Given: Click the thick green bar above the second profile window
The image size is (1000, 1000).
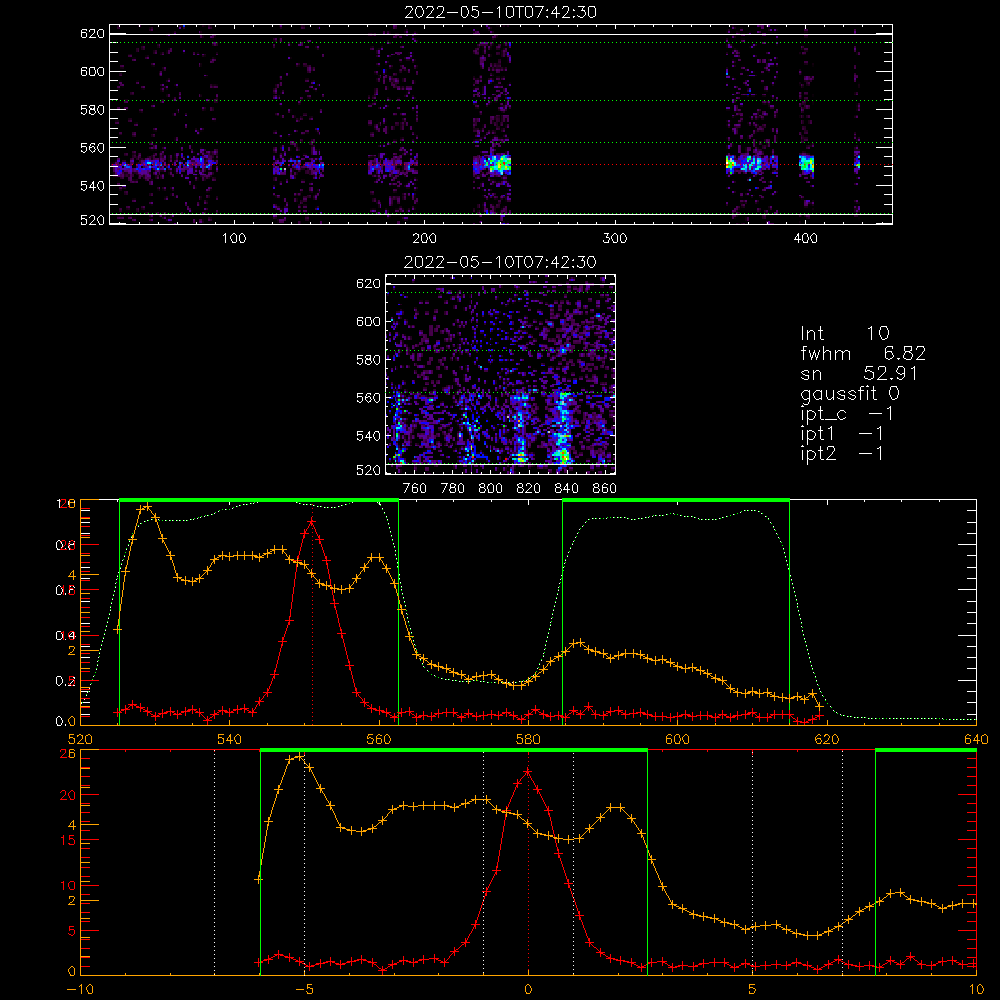Looking at the screenshot, I should 676,500.
